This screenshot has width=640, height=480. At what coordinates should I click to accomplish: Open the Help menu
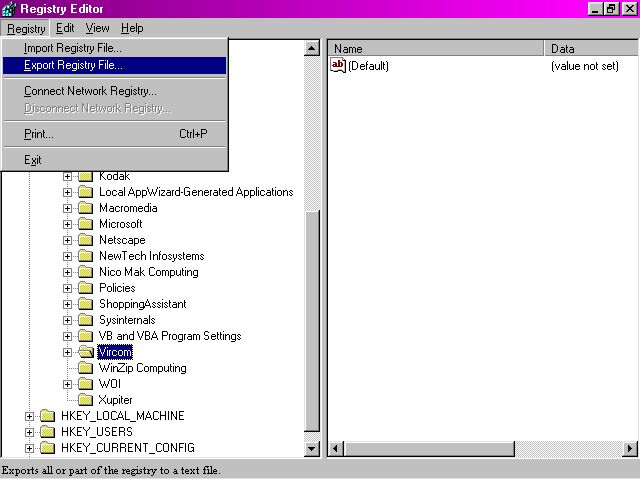click(132, 28)
